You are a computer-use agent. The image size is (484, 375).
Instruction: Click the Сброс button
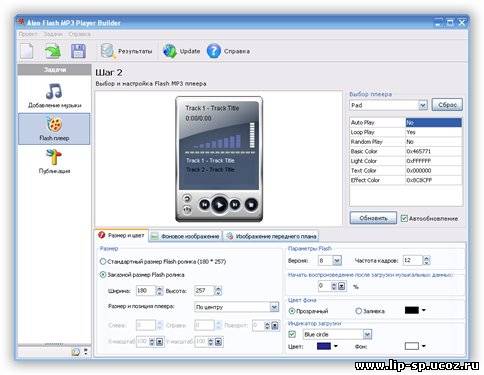pyautogui.click(x=447, y=105)
